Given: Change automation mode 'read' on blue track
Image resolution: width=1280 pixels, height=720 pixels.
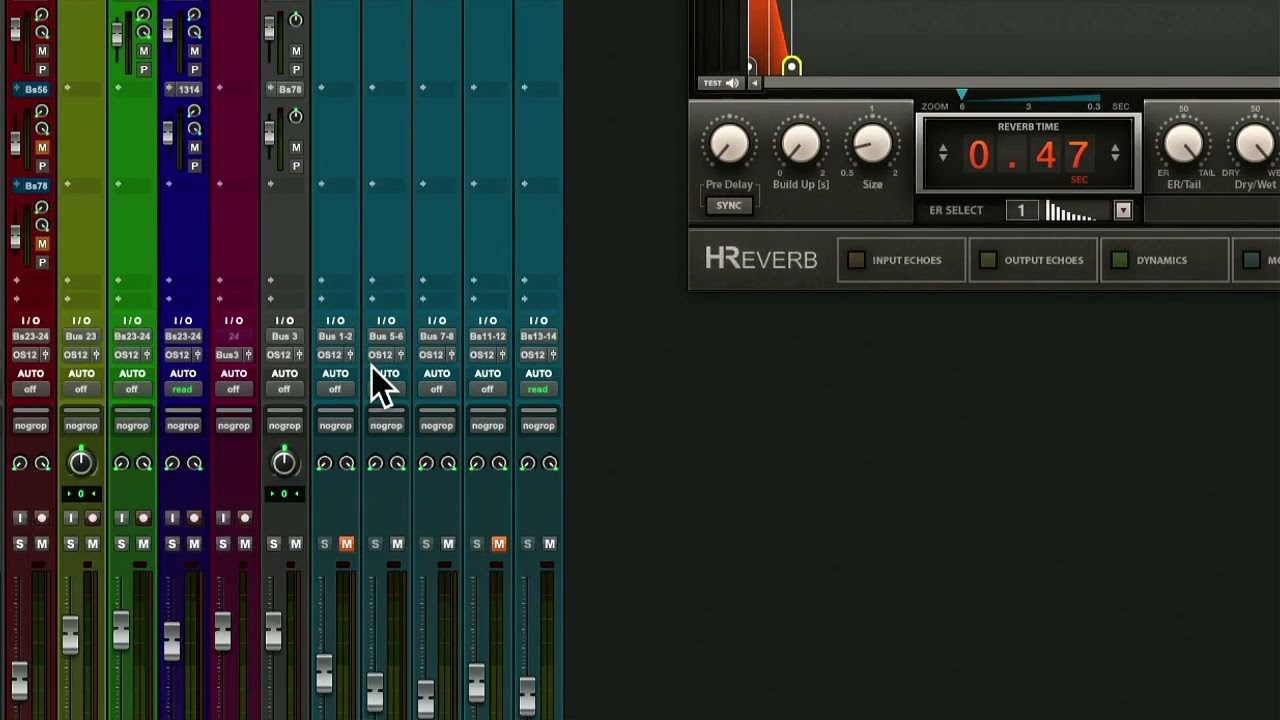Looking at the screenshot, I should point(183,390).
